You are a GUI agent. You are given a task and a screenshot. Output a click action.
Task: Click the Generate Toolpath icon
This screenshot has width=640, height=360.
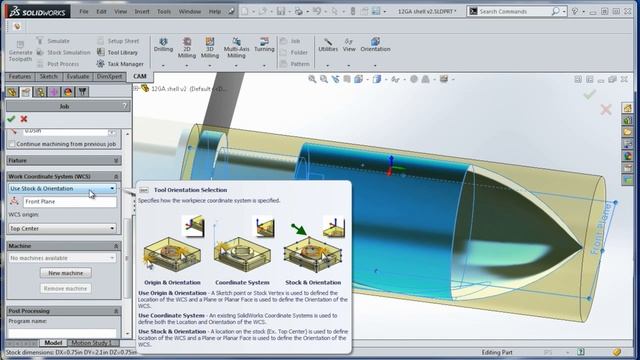(x=20, y=44)
